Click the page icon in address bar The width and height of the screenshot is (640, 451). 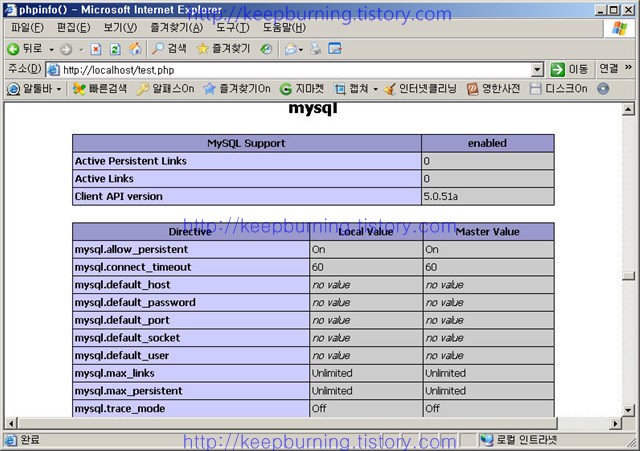click(53, 70)
